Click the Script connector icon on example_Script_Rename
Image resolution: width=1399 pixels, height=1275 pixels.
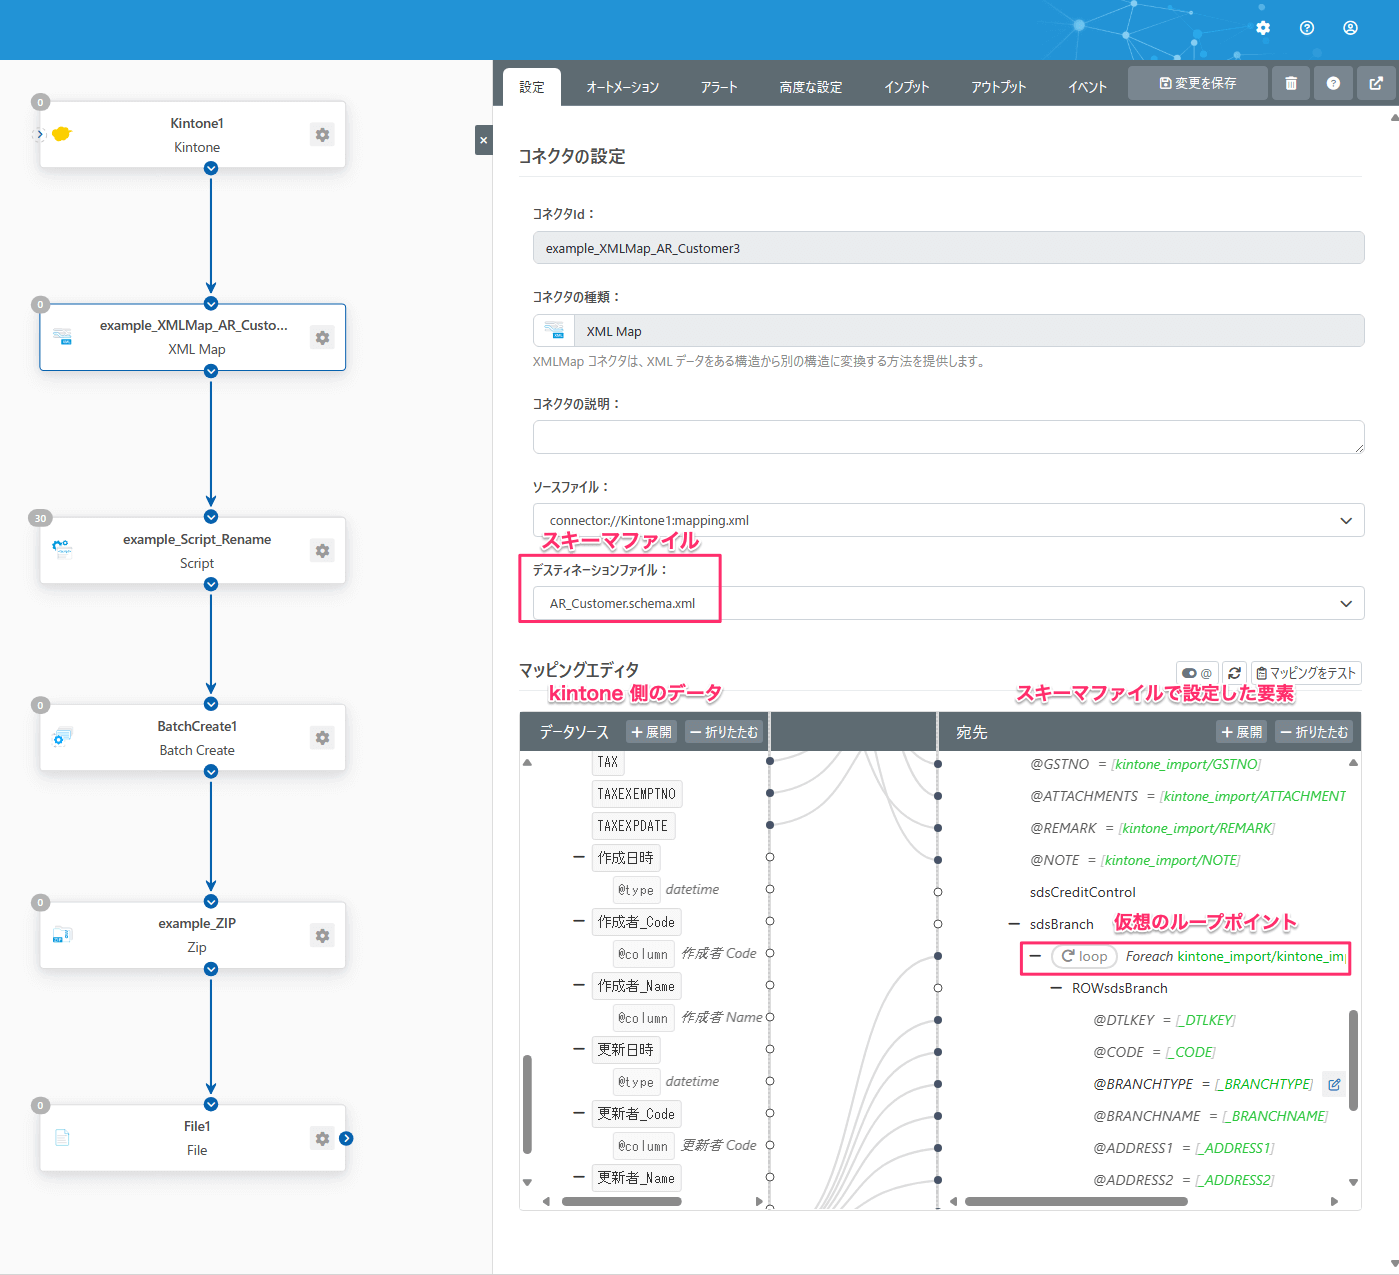(x=62, y=549)
